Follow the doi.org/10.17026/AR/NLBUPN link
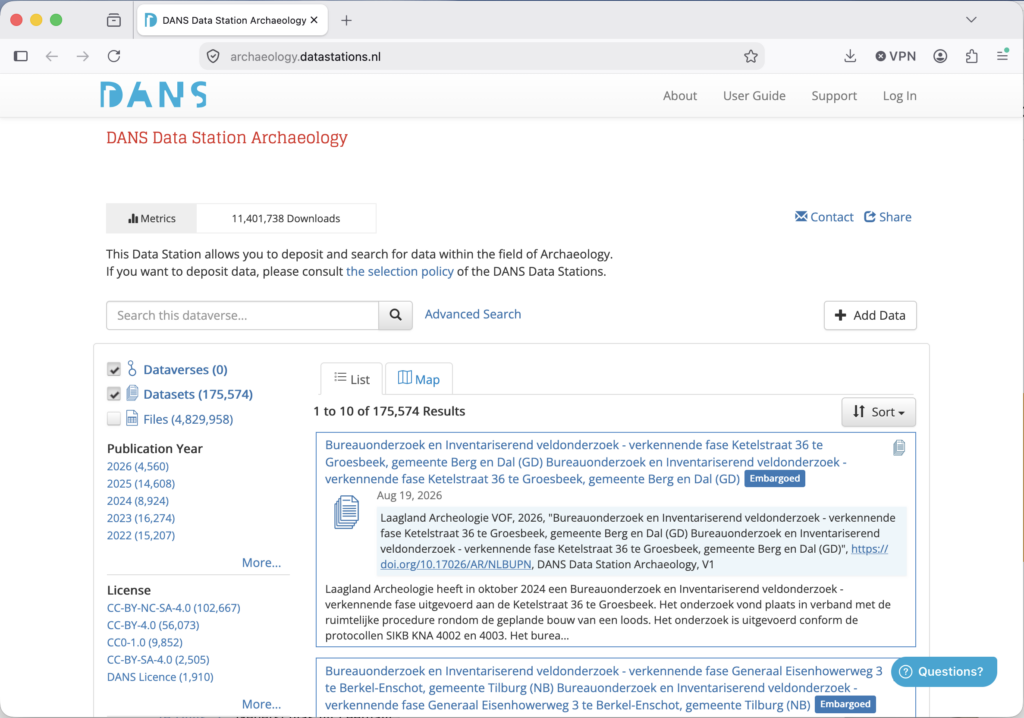Screen dimensions: 1024x718 (x=455, y=564)
